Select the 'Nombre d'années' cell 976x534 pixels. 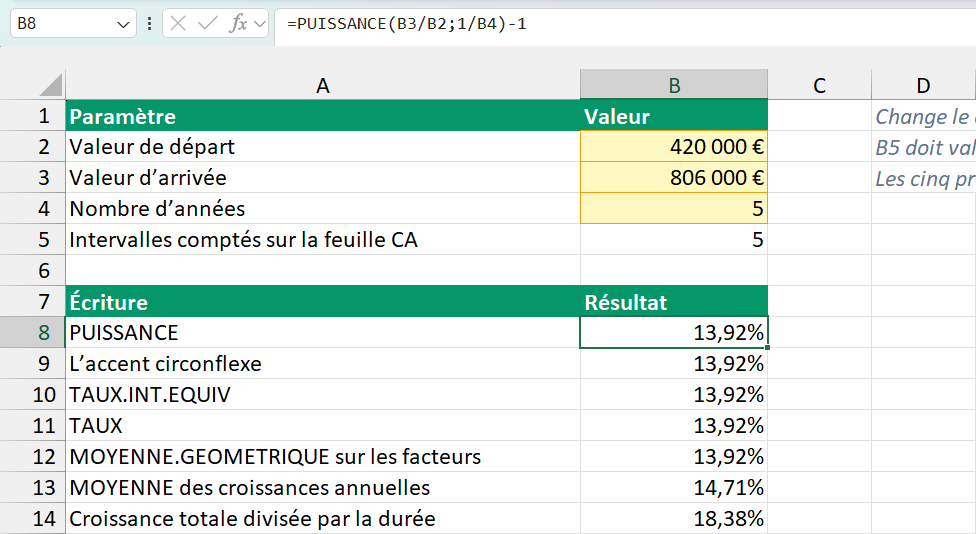tap(322, 208)
